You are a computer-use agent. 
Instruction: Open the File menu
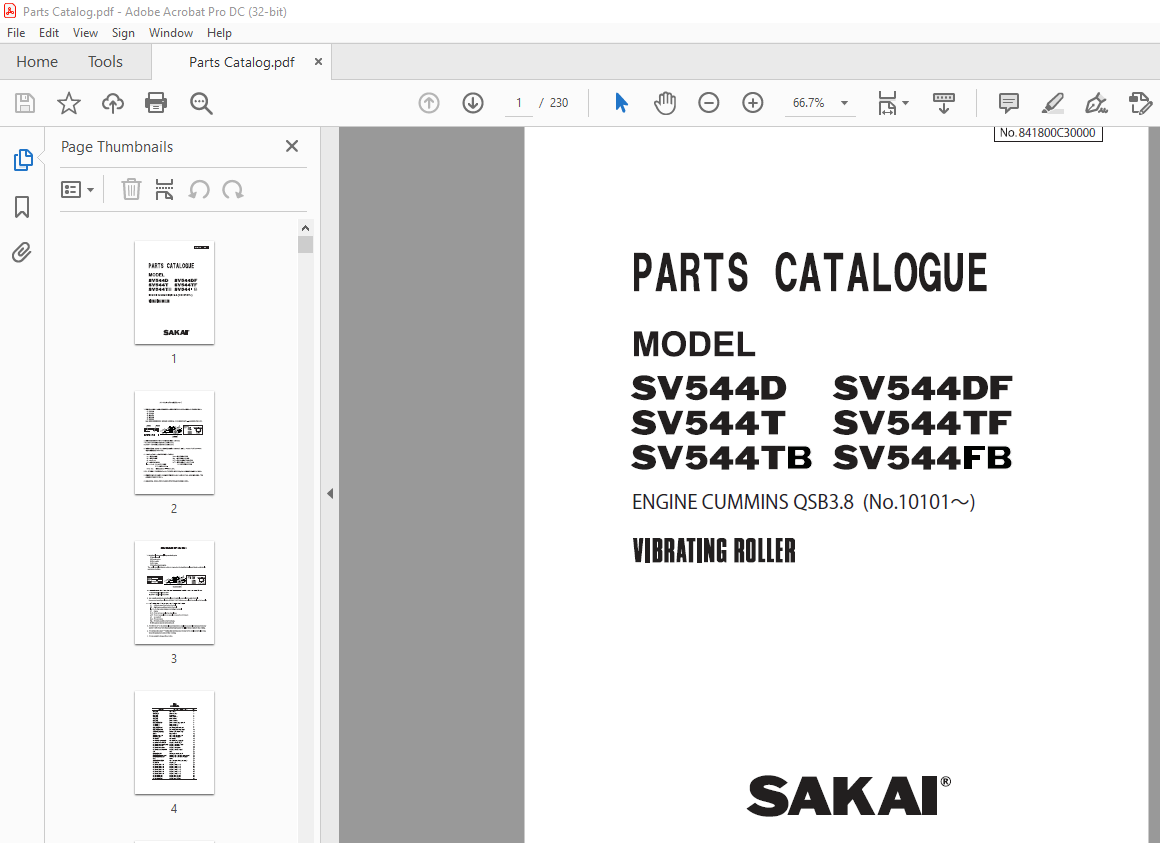(x=16, y=33)
